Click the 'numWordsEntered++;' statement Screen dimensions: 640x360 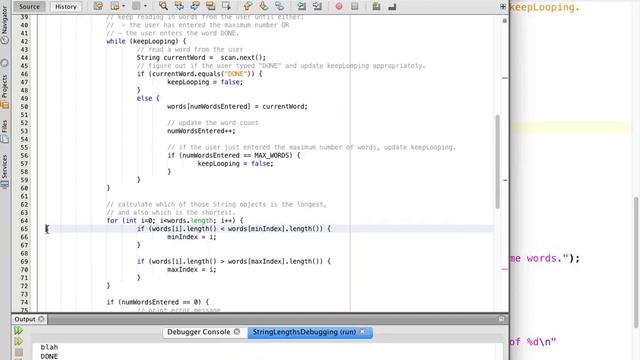[201, 131]
